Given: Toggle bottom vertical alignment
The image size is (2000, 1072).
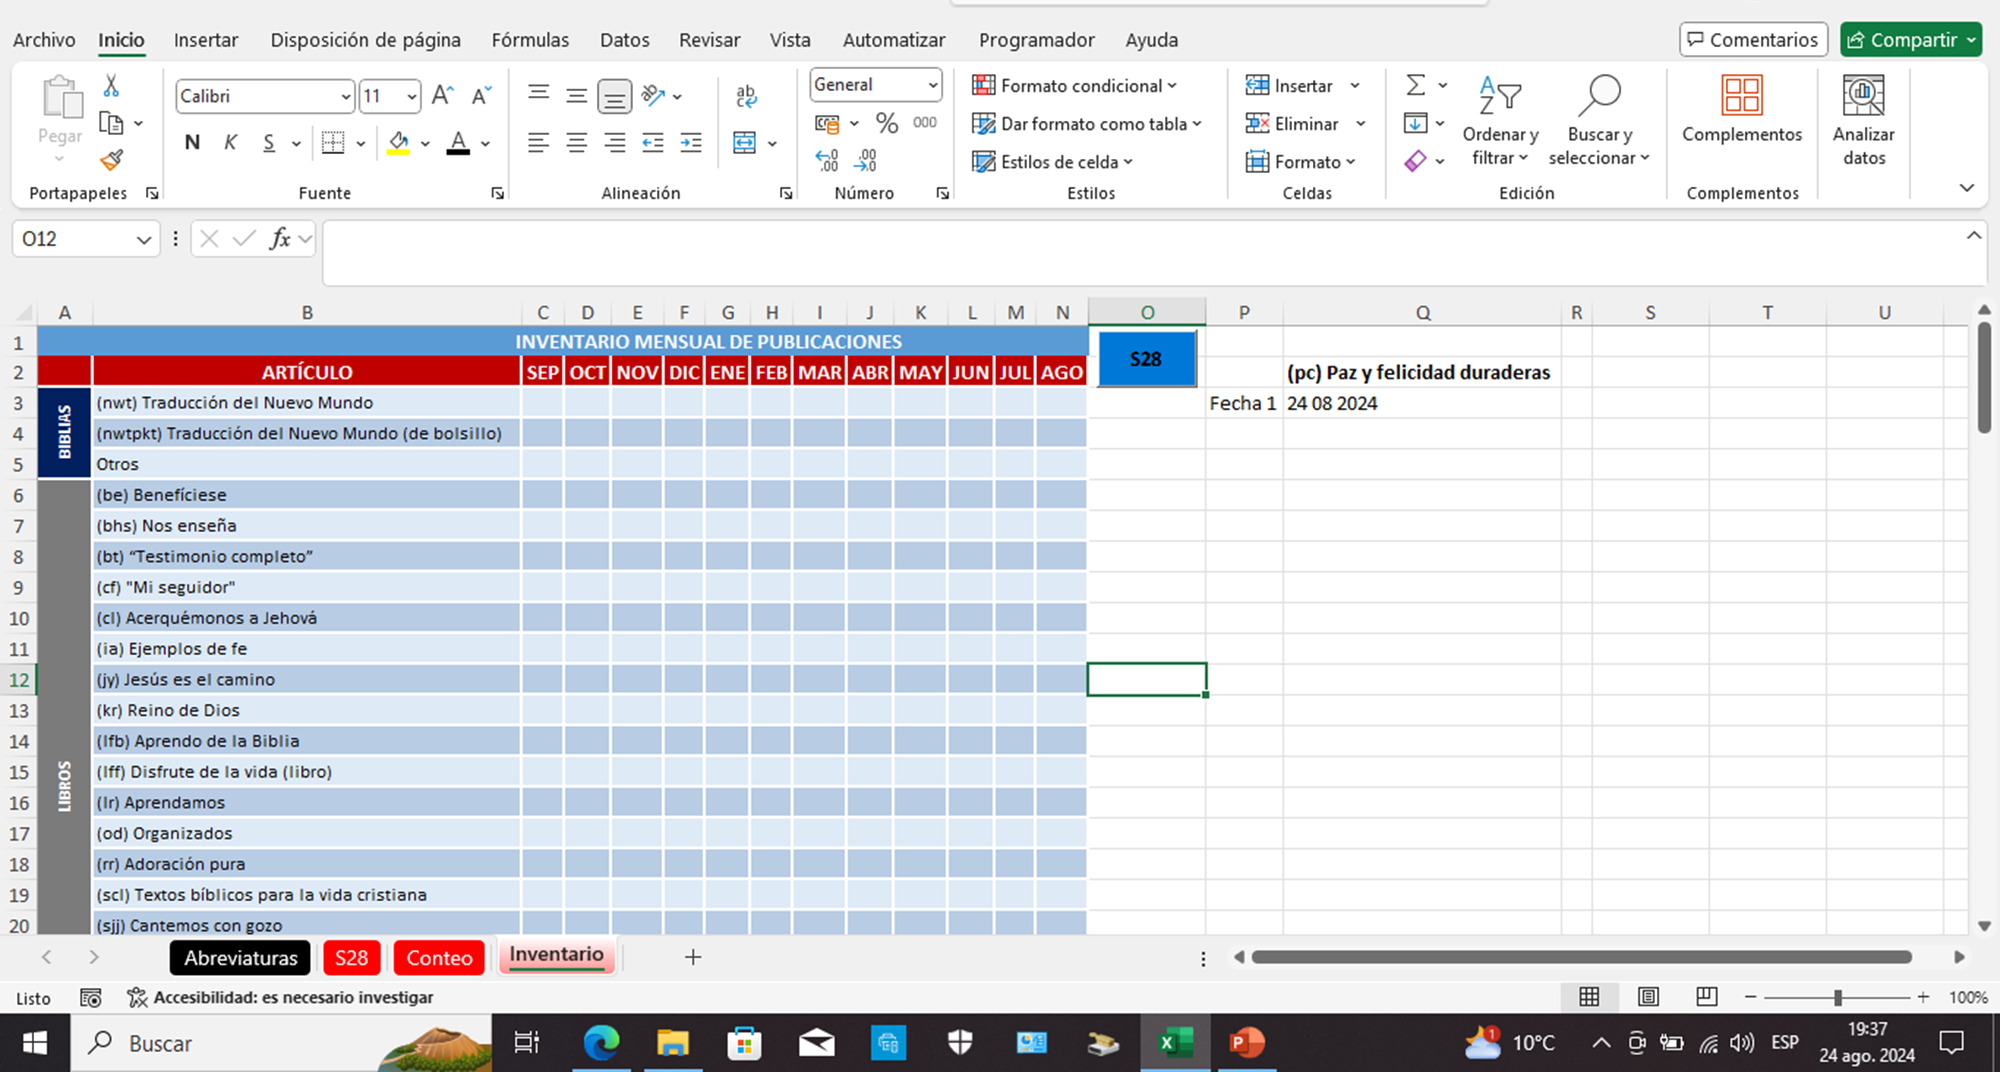Looking at the screenshot, I should tap(614, 96).
